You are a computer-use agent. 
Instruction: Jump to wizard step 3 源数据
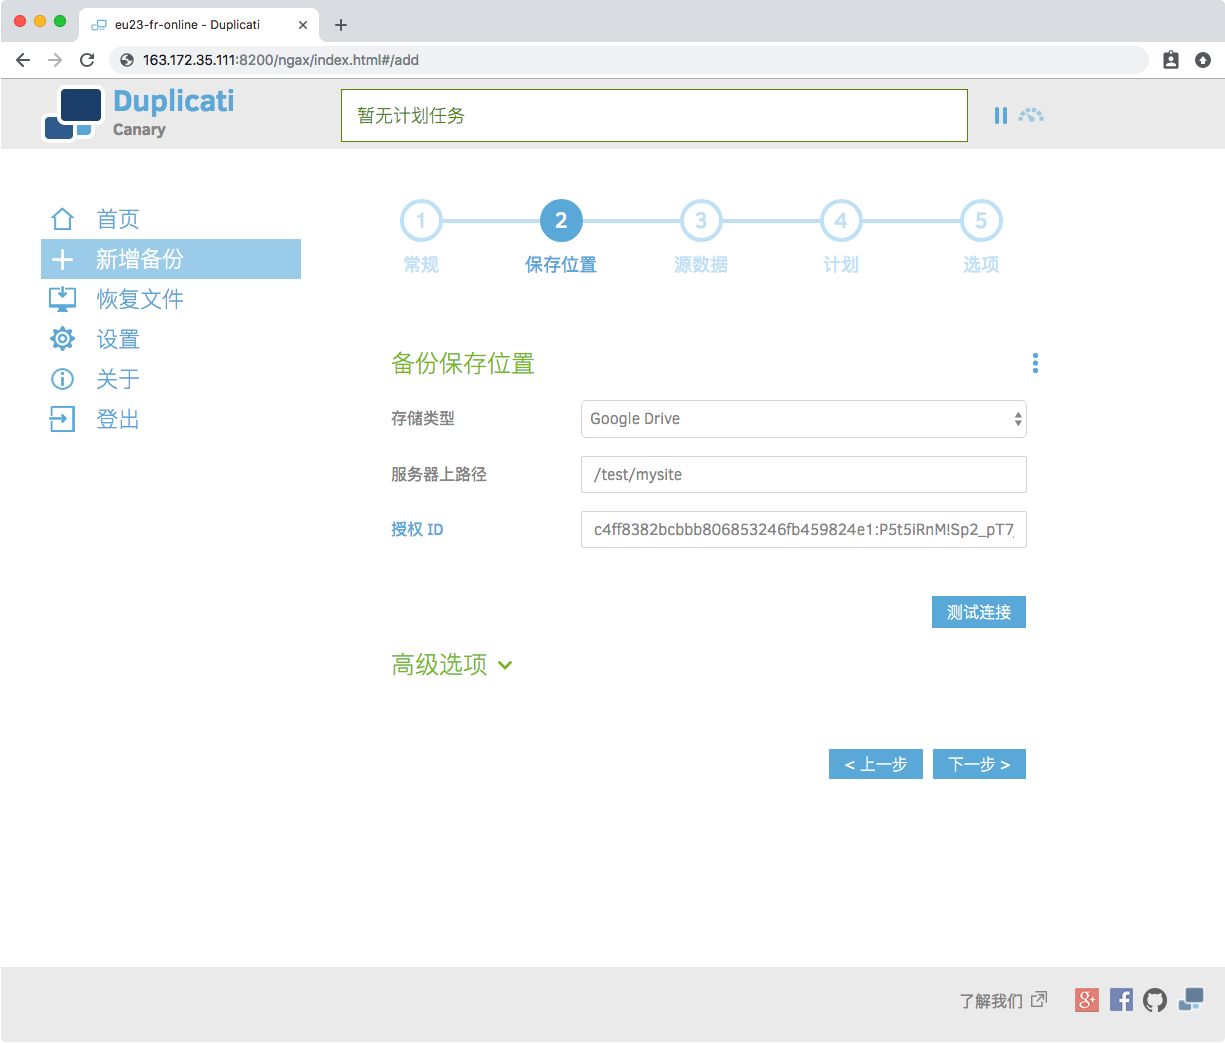701,221
